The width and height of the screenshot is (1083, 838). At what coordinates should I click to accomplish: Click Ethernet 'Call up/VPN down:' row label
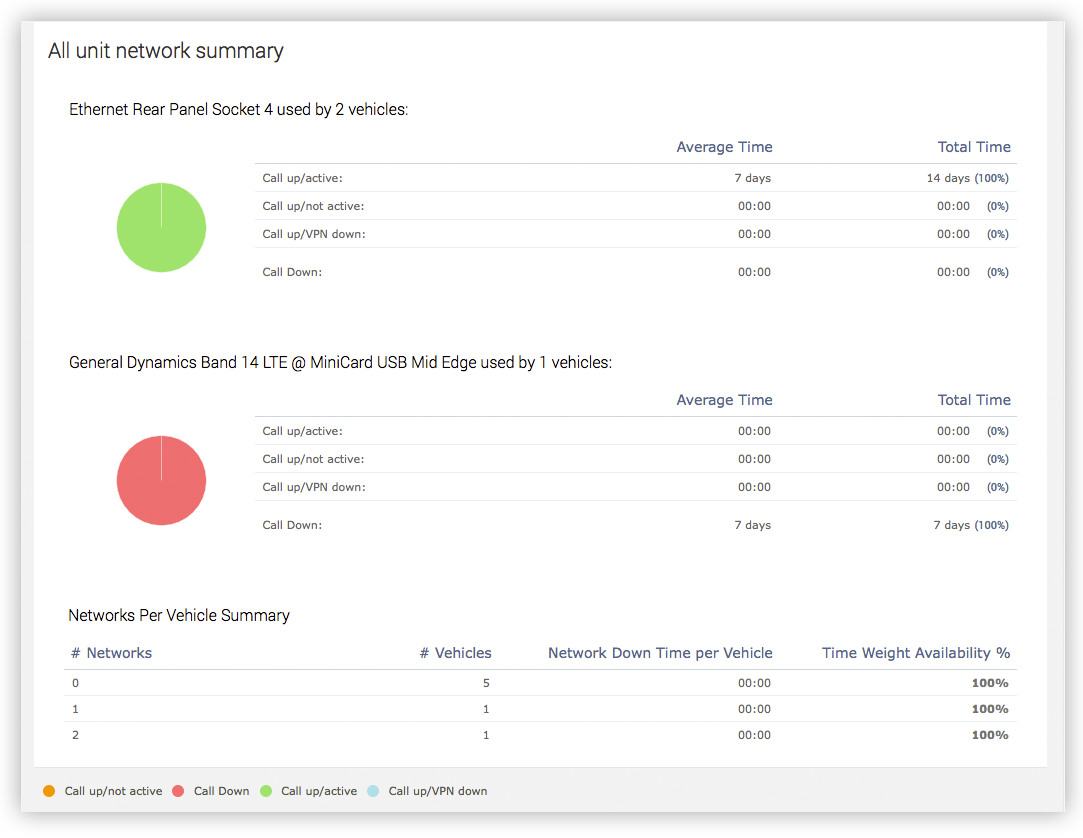coord(314,234)
